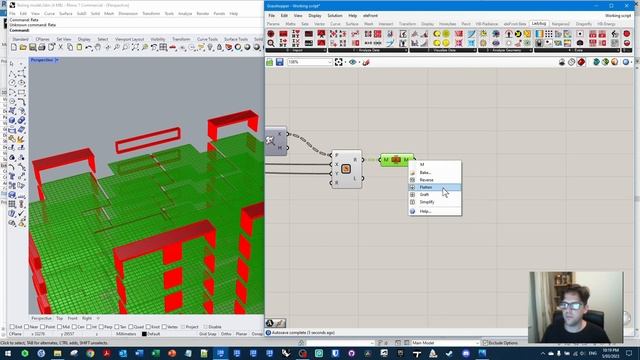Click the sketch marker icon in Grasshopper canvas toolbar
The image size is (640, 360).
pyautogui.click(x=366, y=62)
